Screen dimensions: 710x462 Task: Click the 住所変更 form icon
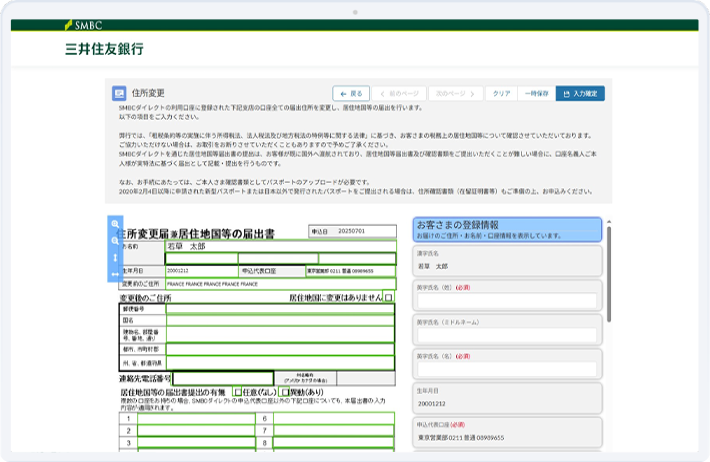[119, 93]
